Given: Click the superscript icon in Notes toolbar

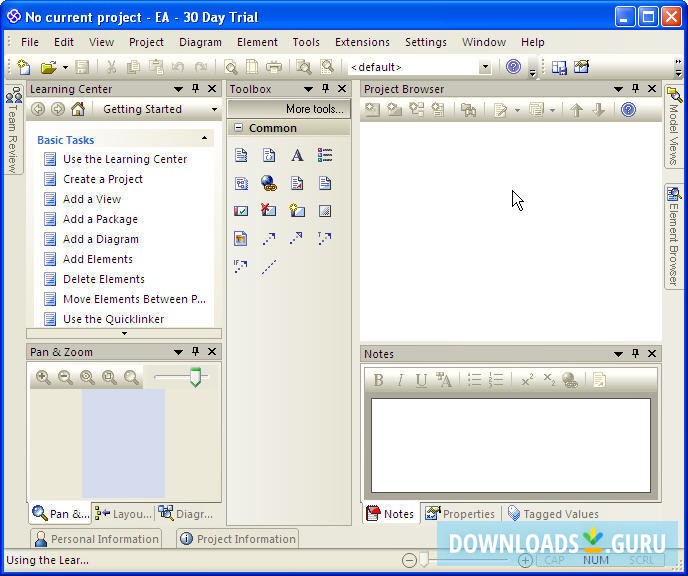Looking at the screenshot, I should [527, 379].
